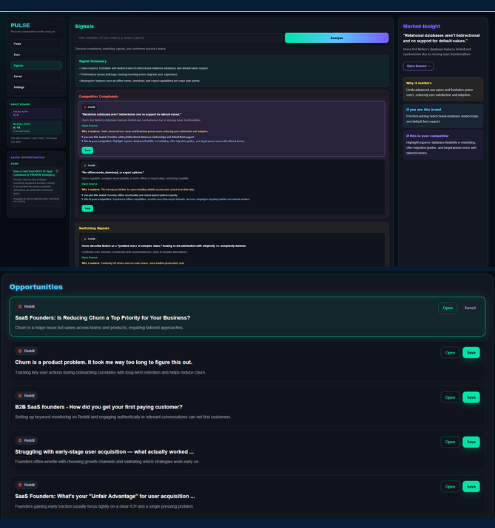Open the Pulse section in sidebar
This screenshot has width=495, height=528.
(x=36, y=44)
